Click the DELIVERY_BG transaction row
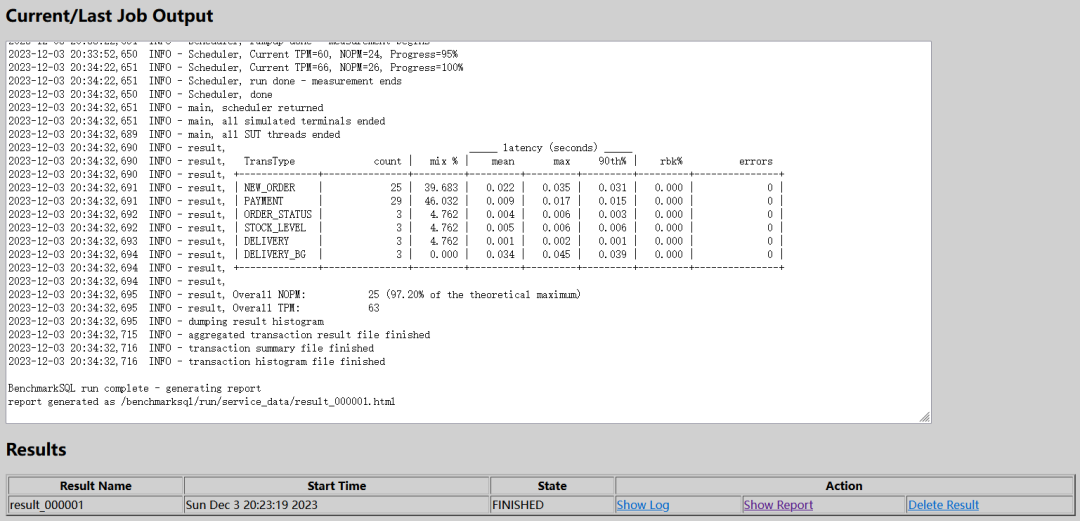Screen dimensions: 1080x521 click(396, 254)
